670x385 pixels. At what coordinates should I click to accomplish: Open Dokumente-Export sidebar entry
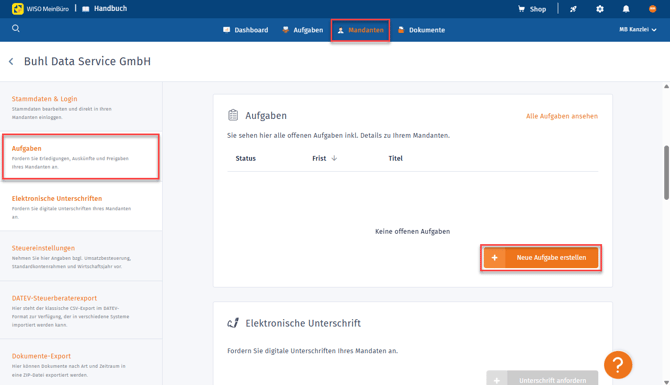81,363
